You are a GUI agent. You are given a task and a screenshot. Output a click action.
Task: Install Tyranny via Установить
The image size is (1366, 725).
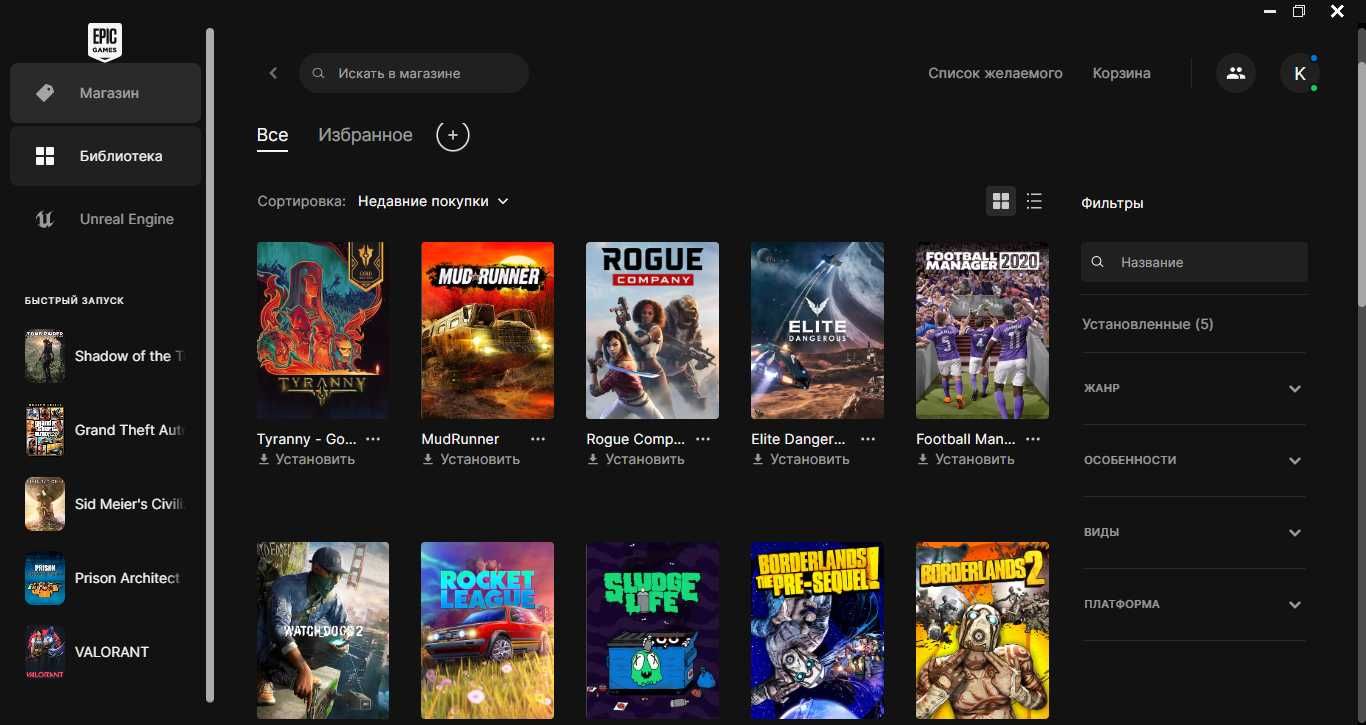(x=306, y=459)
